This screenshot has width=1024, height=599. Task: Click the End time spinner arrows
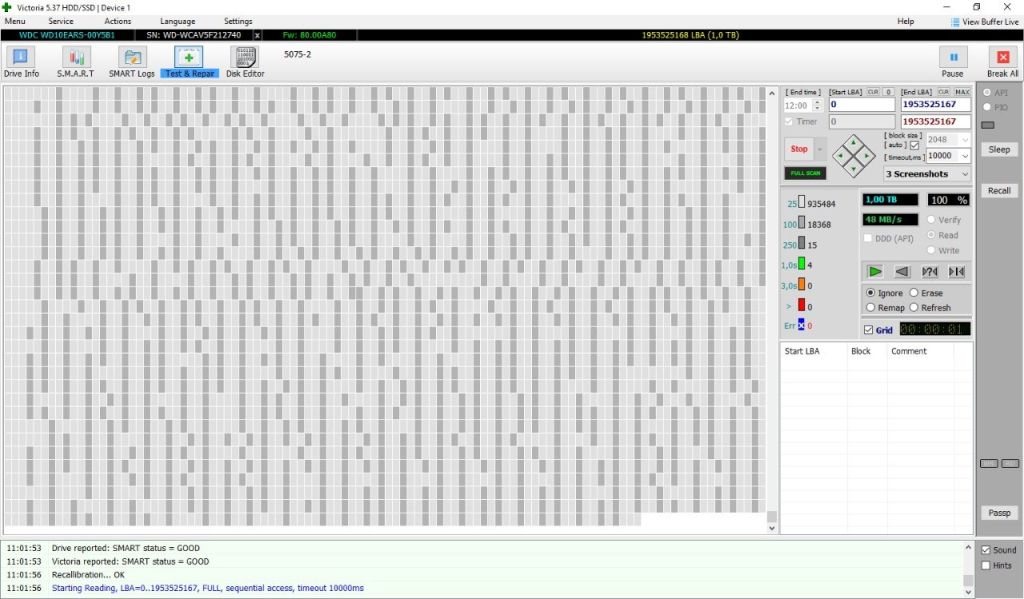[x=816, y=105]
